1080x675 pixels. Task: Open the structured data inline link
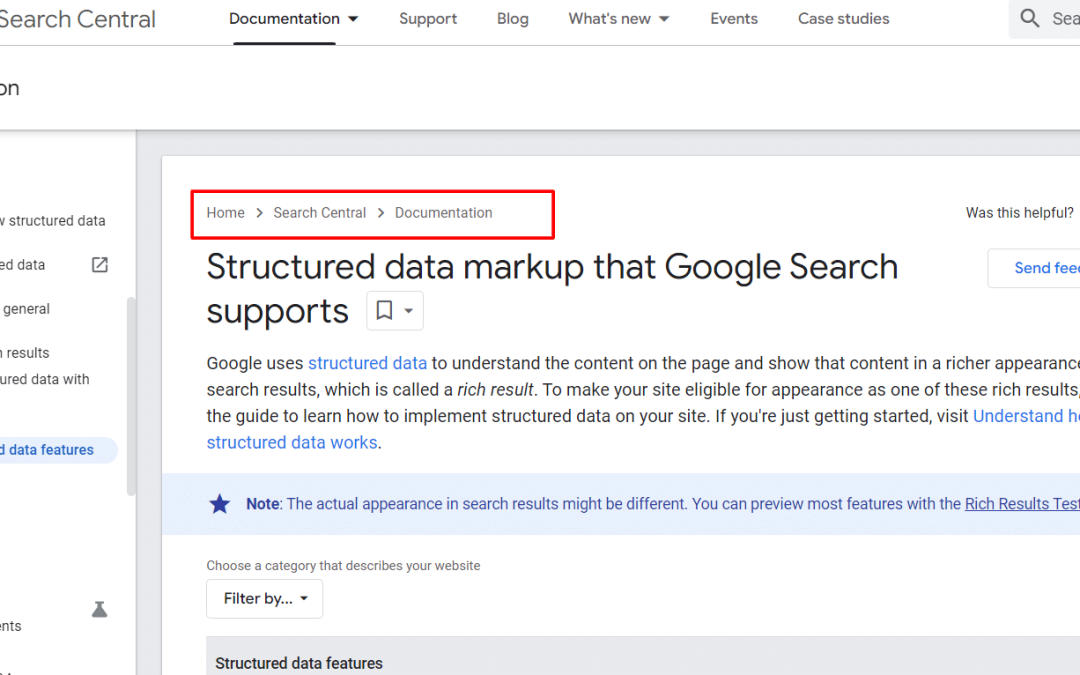click(x=367, y=363)
